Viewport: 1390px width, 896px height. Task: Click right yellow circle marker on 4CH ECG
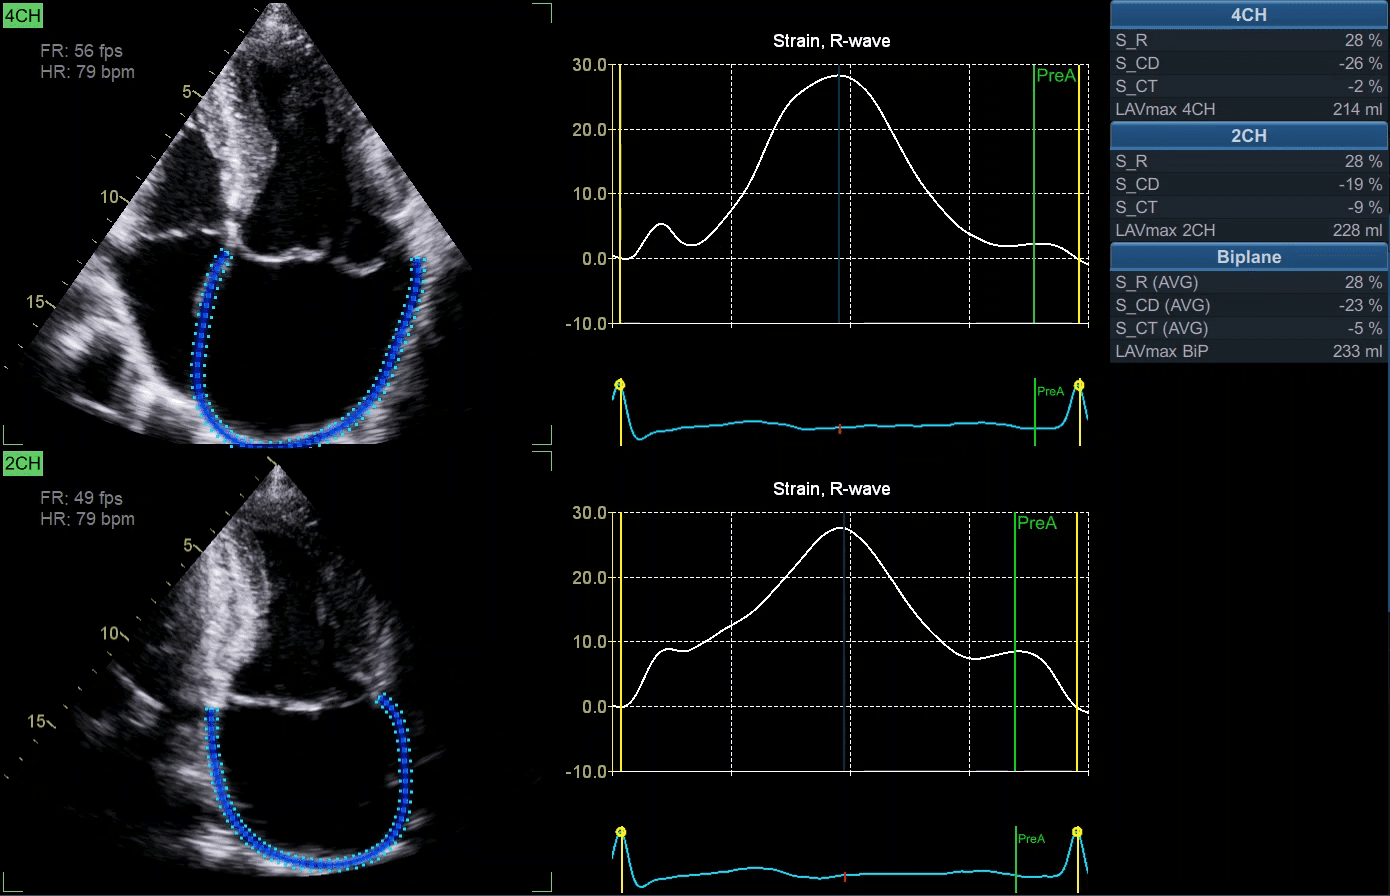click(x=1078, y=385)
